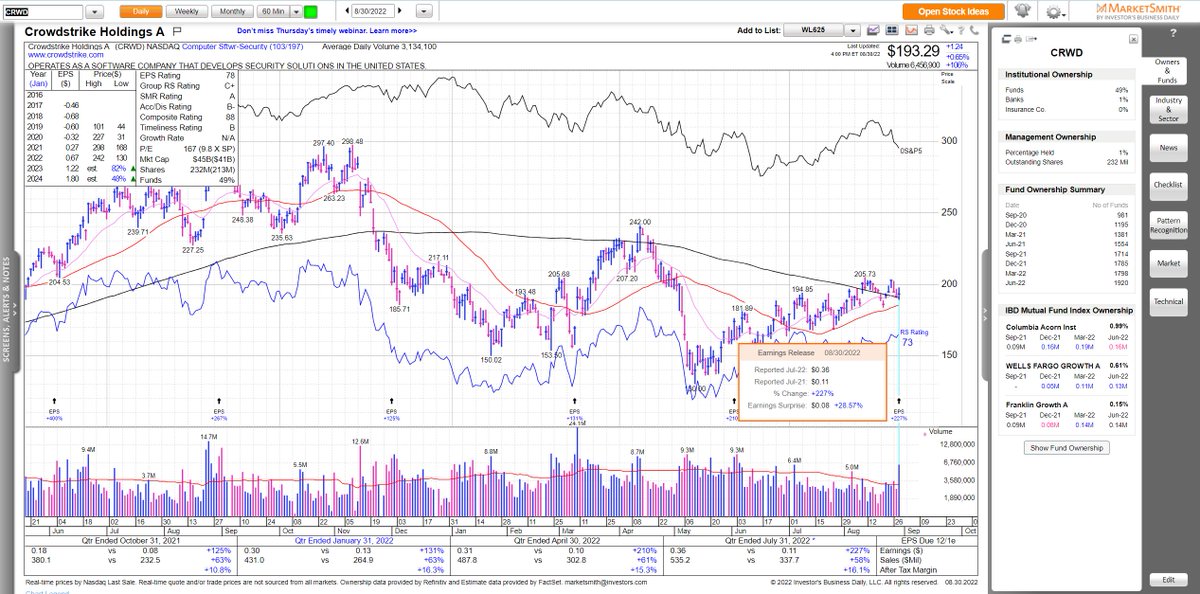Screen dimensions: 1200x594
Task: Click the flag icon next to Crowdstrike Holdings A
Action: click(177, 32)
